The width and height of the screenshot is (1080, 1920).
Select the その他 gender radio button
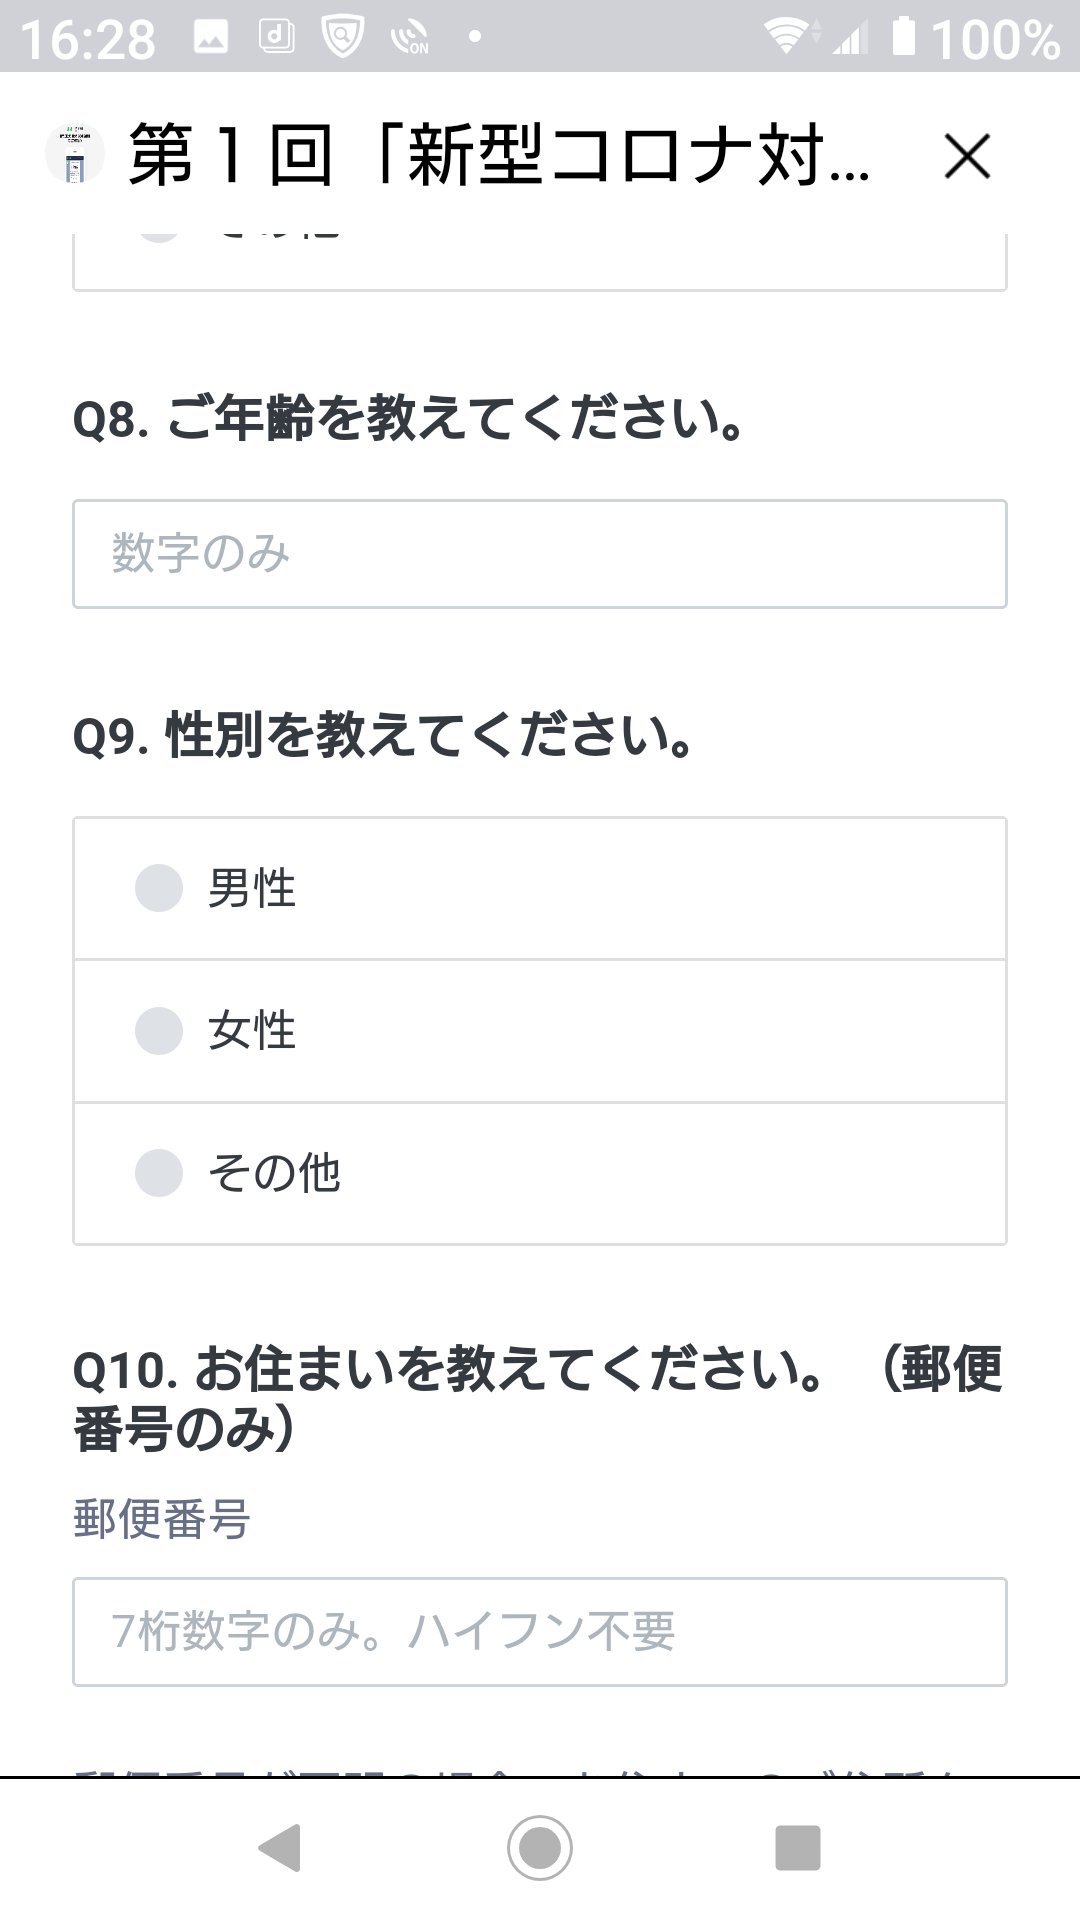pos(159,1173)
